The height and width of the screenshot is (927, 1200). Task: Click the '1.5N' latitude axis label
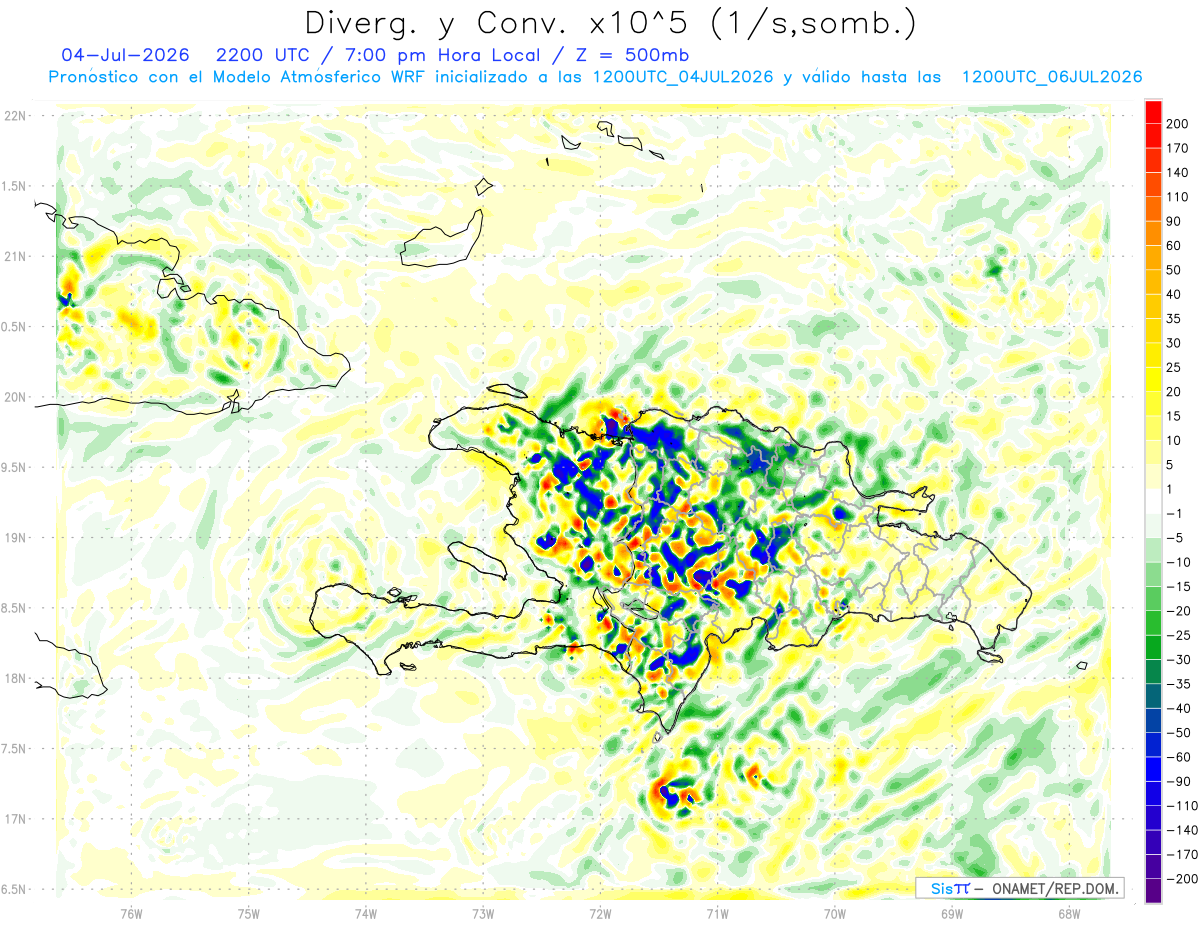click(x=15, y=186)
